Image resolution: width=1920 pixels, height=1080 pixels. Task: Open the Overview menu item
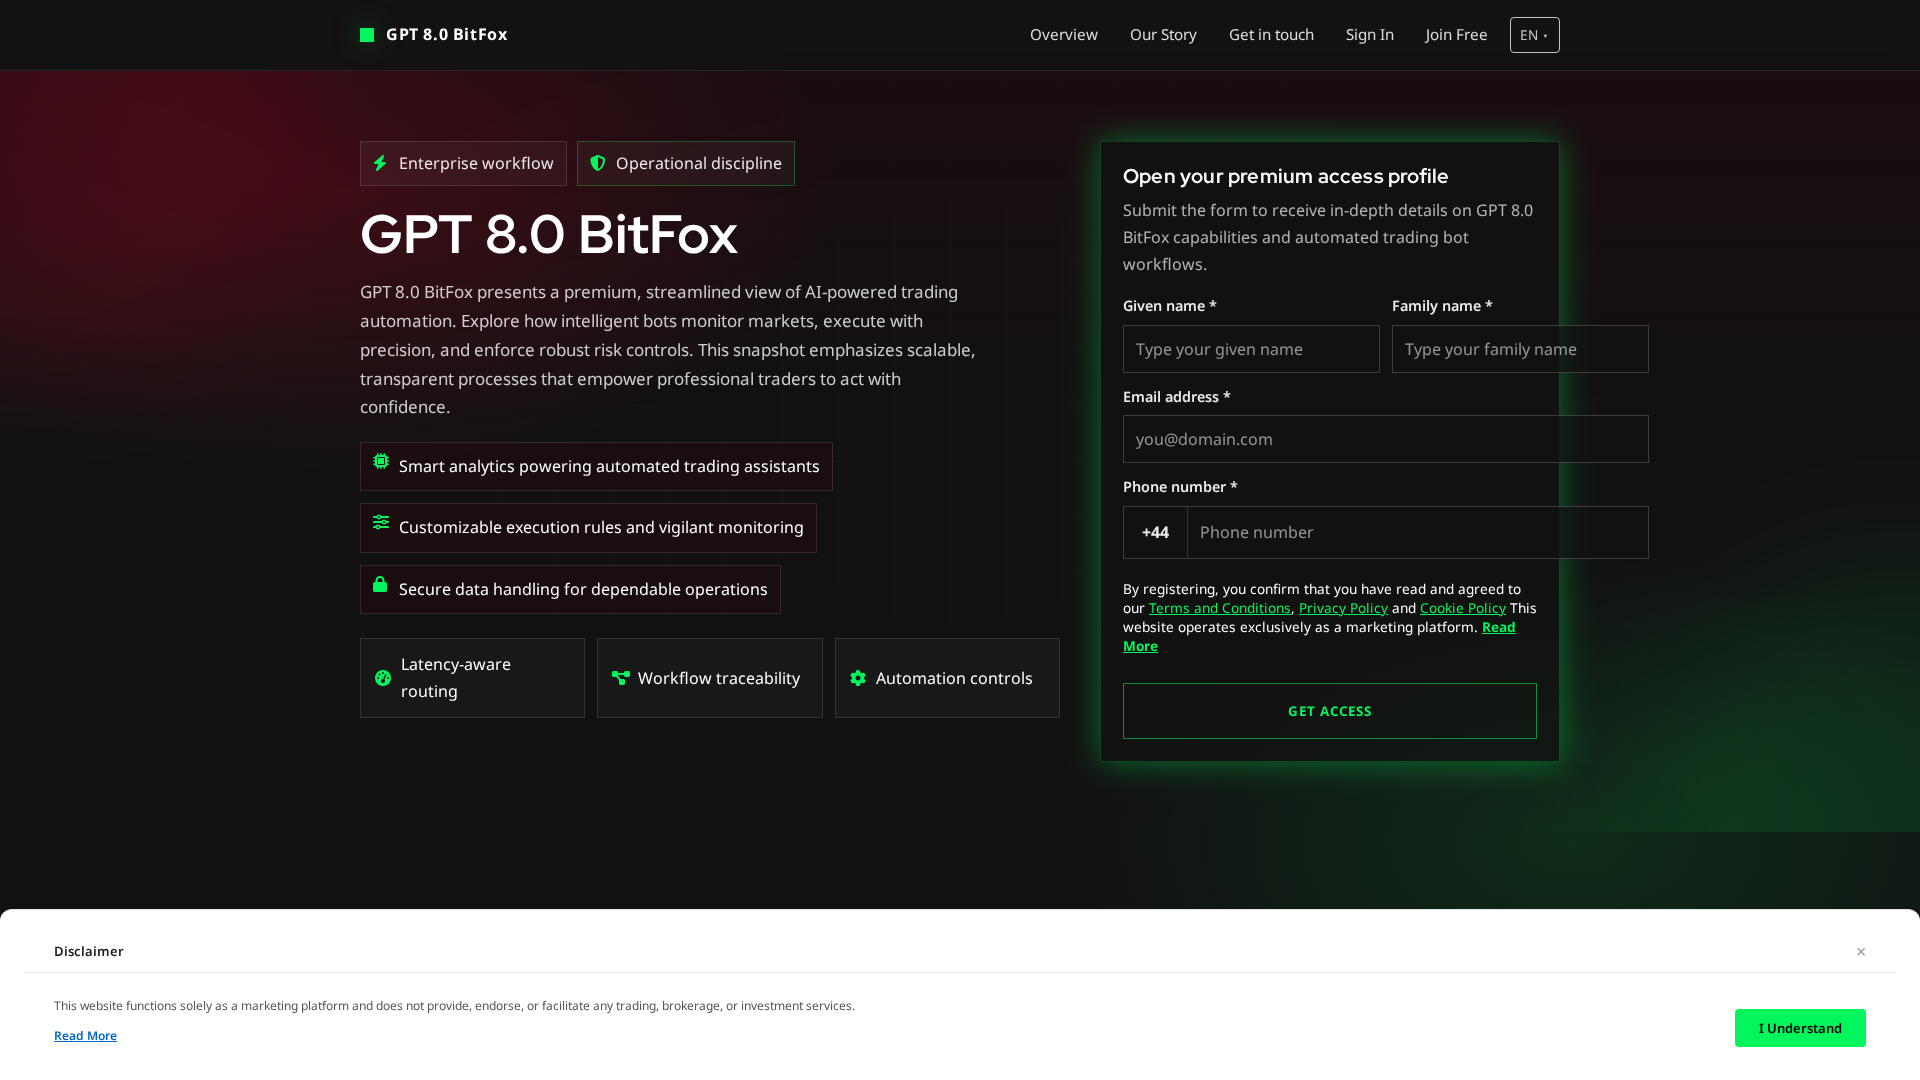1063,34
